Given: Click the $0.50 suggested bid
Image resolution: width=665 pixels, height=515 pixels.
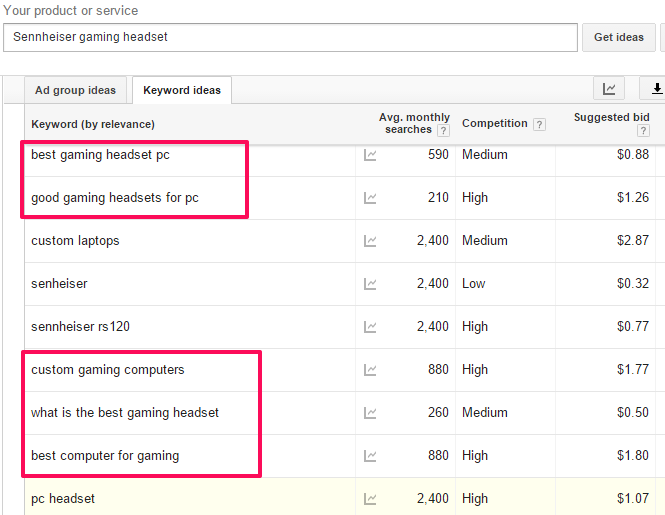Looking at the screenshot, I should (x=633, y=412).
